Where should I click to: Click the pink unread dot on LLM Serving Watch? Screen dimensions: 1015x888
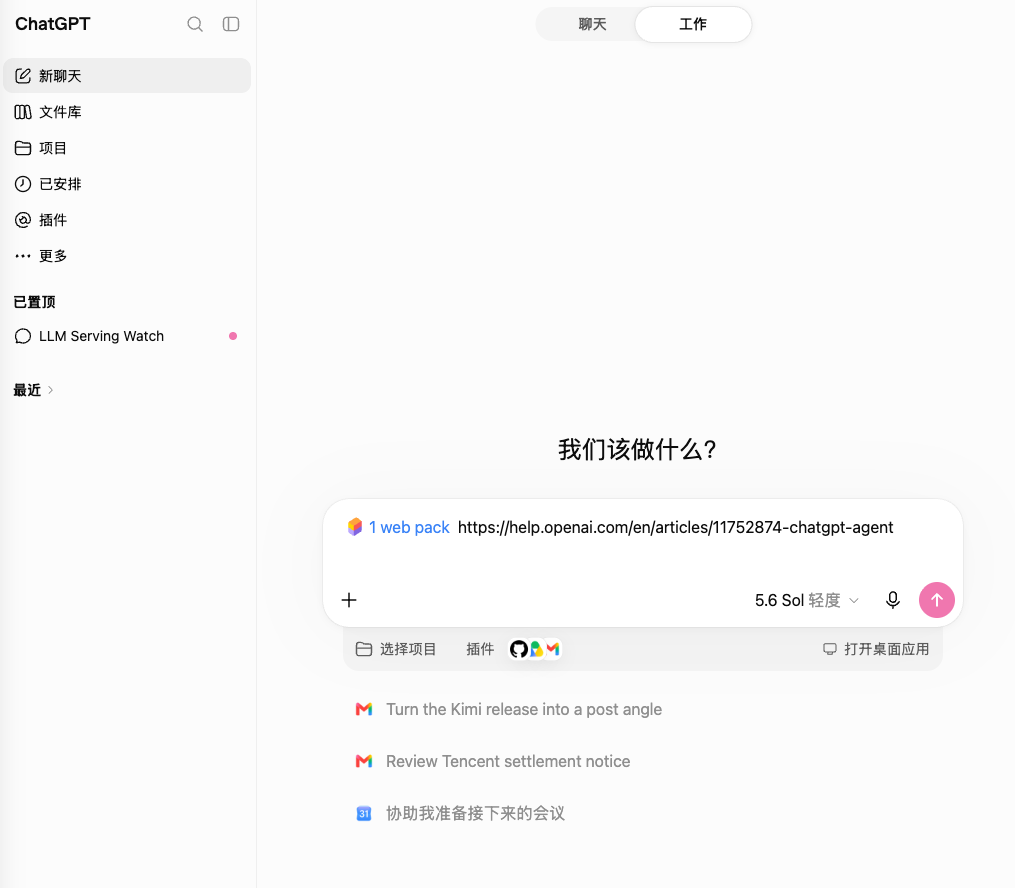(x=233, y=336)
